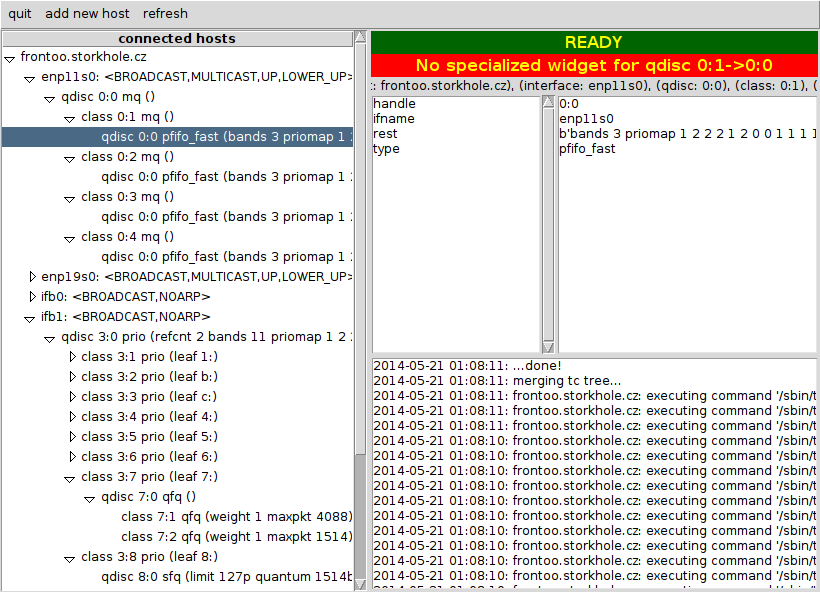Image resolution: width=820 pixels, height=592 pixels.
Task: Click the attribute list scrollbar down arrow
Action: pyautogui.click(x=548, y=347)
